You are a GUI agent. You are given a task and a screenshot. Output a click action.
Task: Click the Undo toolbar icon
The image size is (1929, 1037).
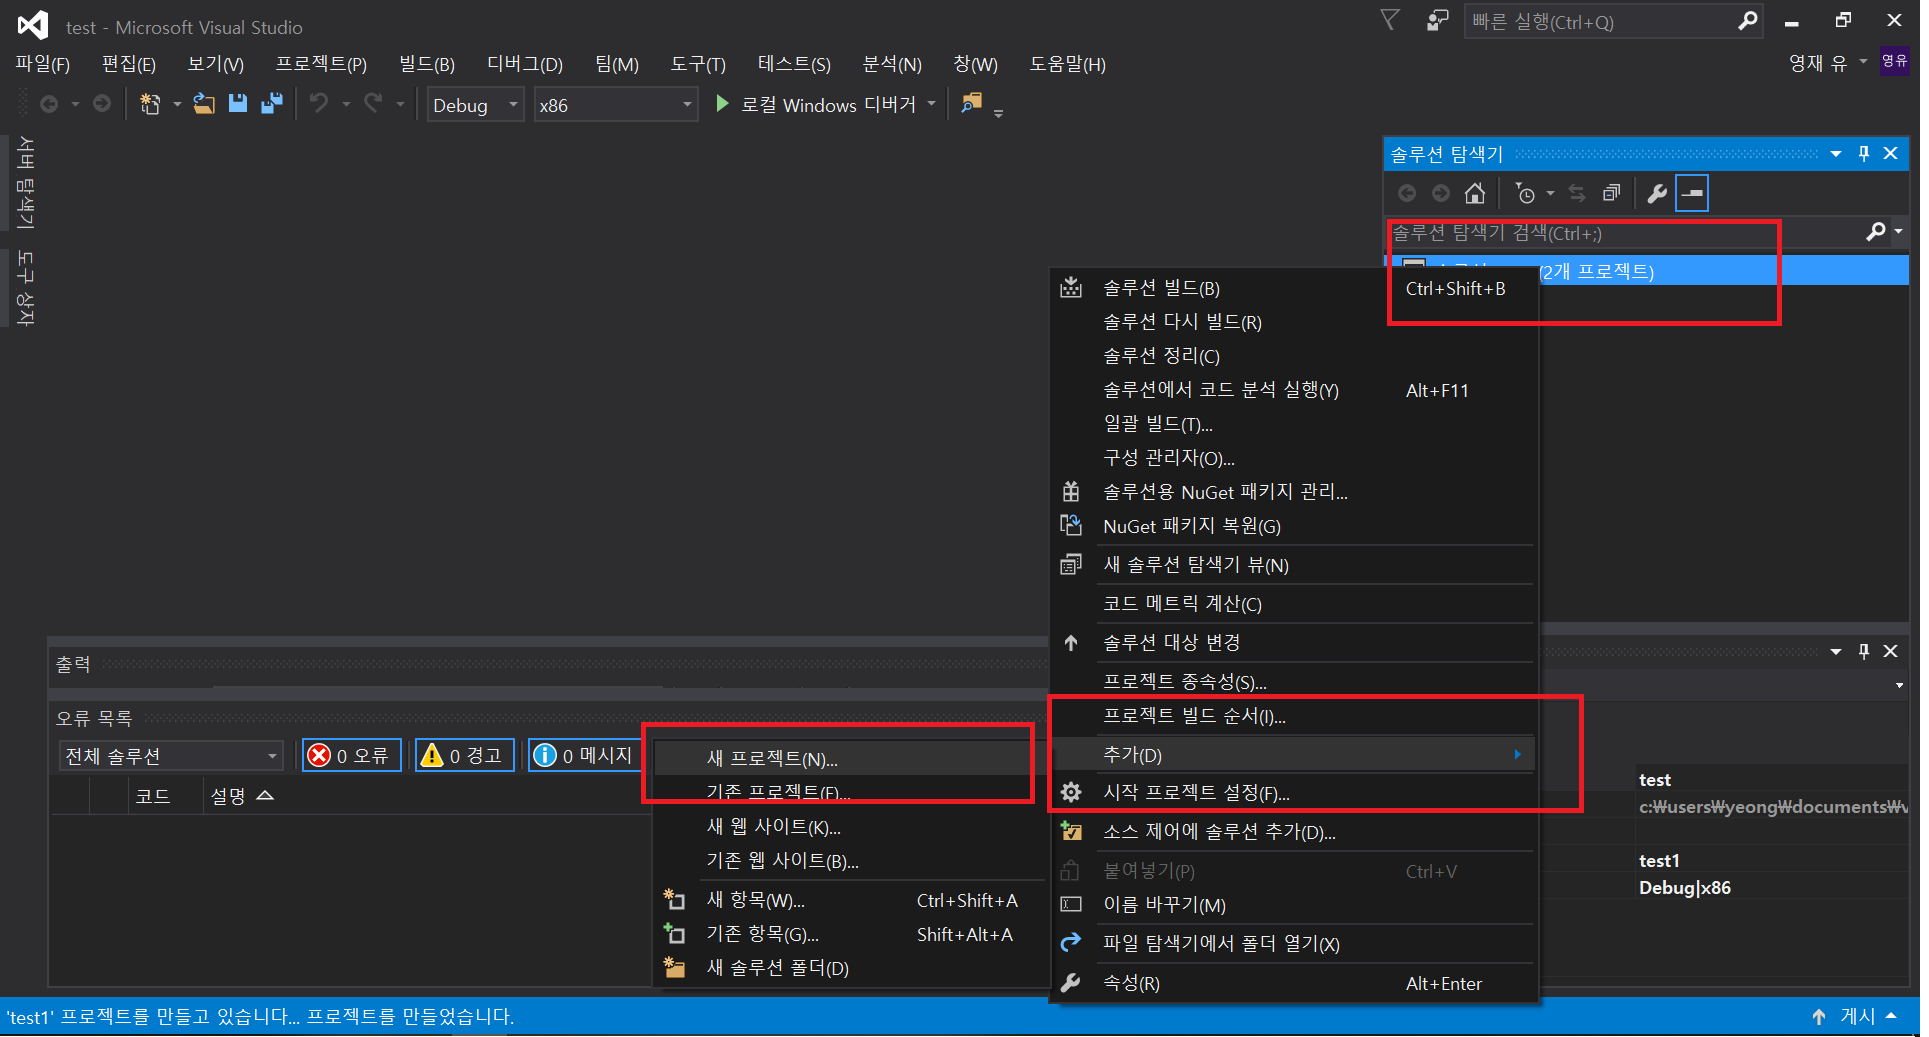pos(319,104)
